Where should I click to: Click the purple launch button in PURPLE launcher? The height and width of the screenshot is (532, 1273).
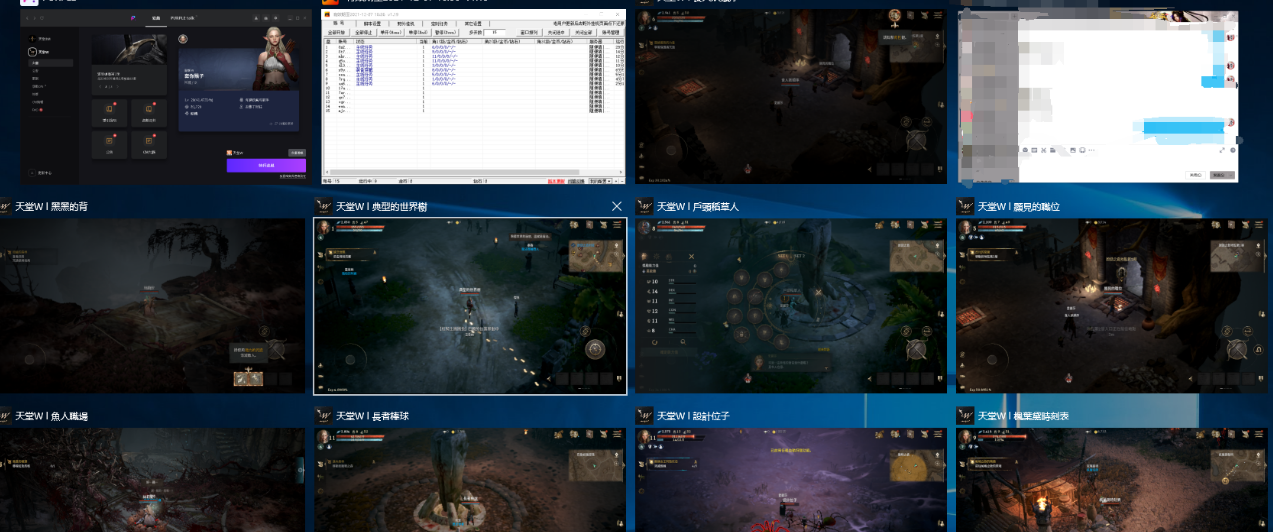click(265, 166)
